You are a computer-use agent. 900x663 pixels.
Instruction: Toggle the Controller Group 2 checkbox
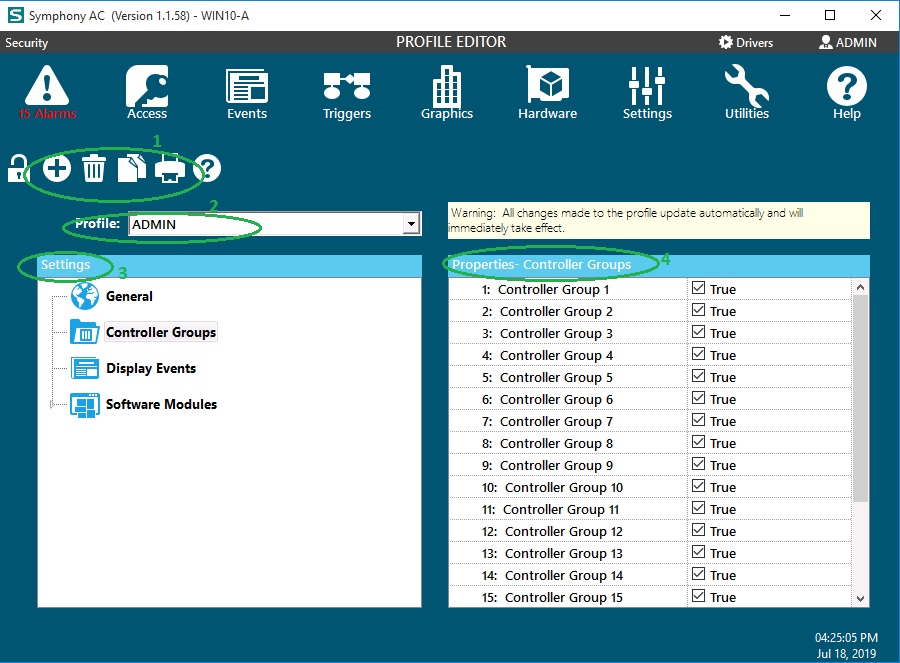(699, 310)
